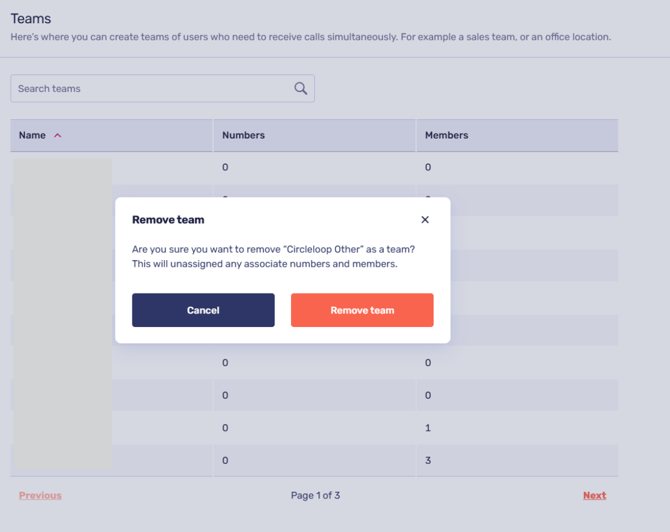The width and height of the screenshot is (670, 532).
Task: Click the magnifying glass search icon
Action: (x=300, y=88)
